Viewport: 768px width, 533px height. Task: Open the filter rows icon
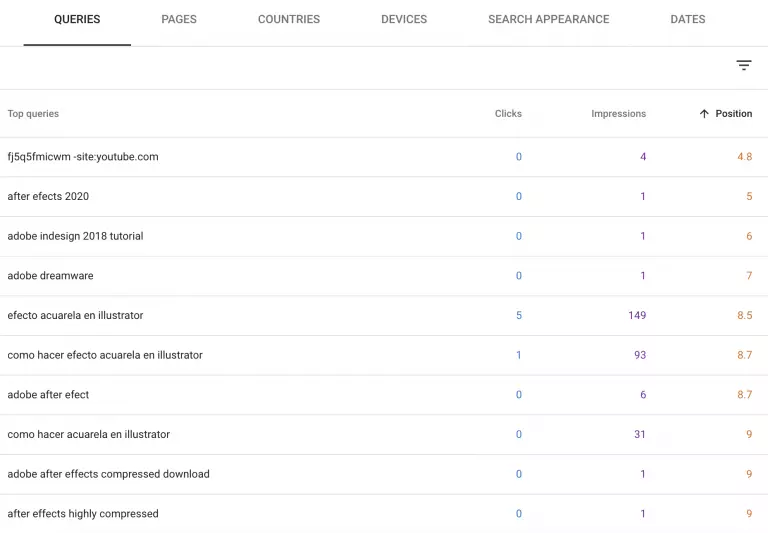click(x=743, y=66)
